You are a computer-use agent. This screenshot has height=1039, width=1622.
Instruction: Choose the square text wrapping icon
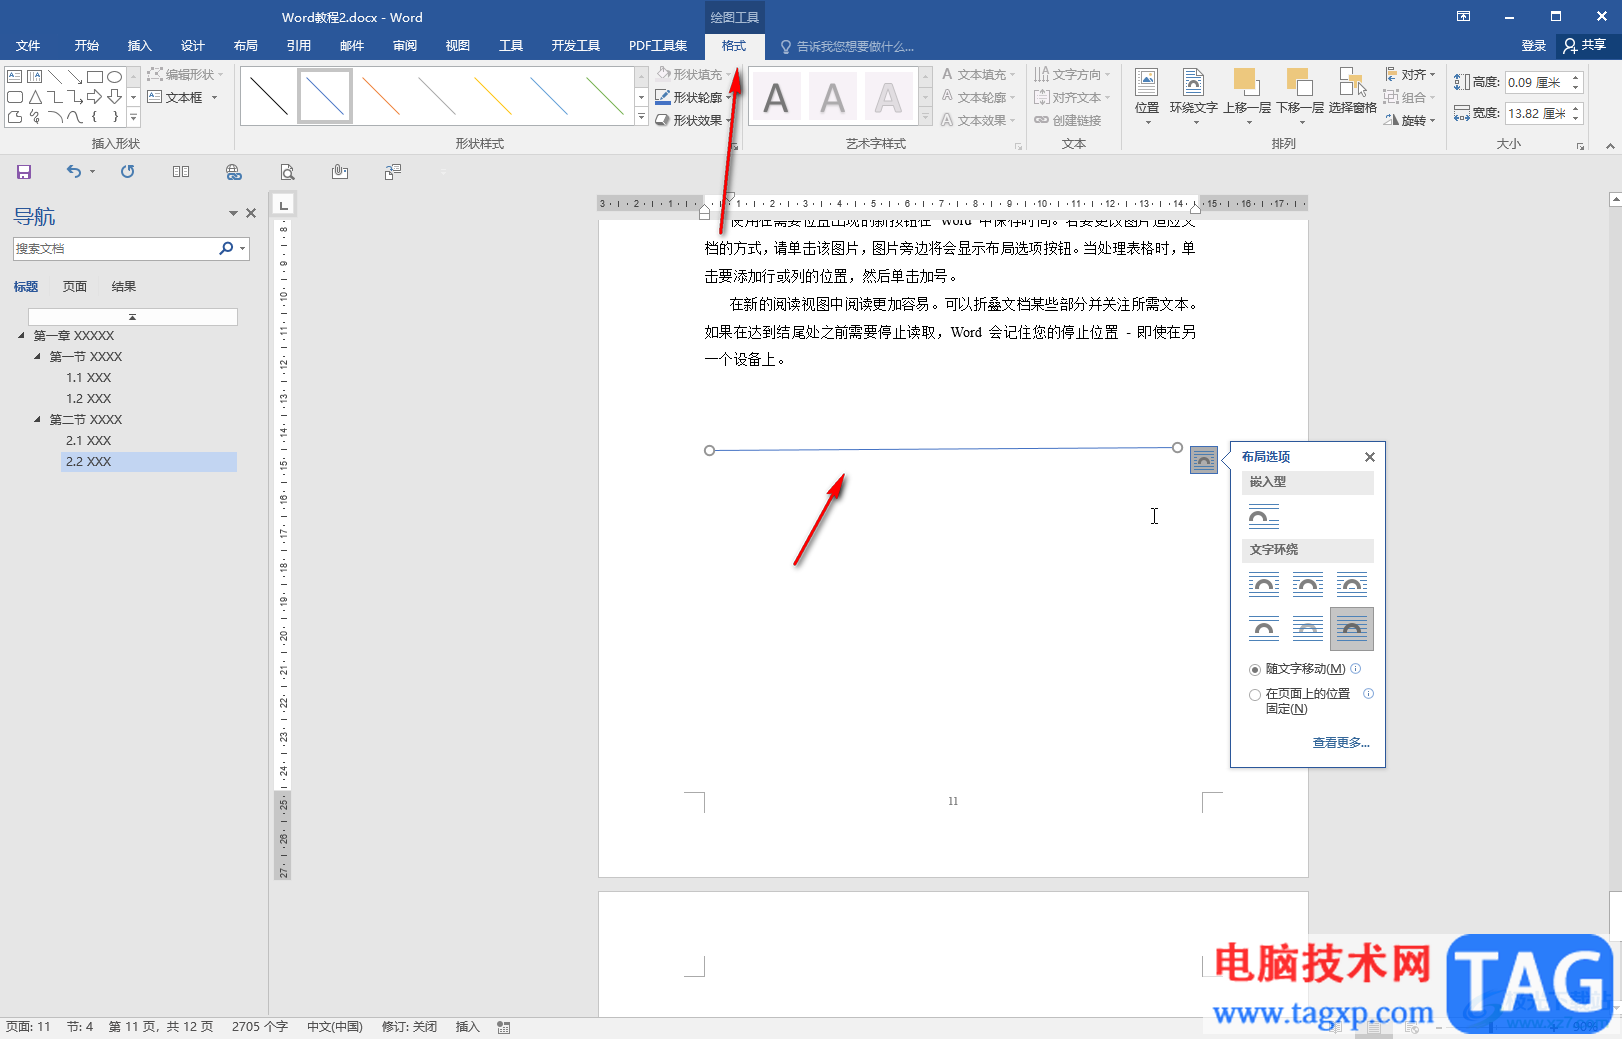1264,585
